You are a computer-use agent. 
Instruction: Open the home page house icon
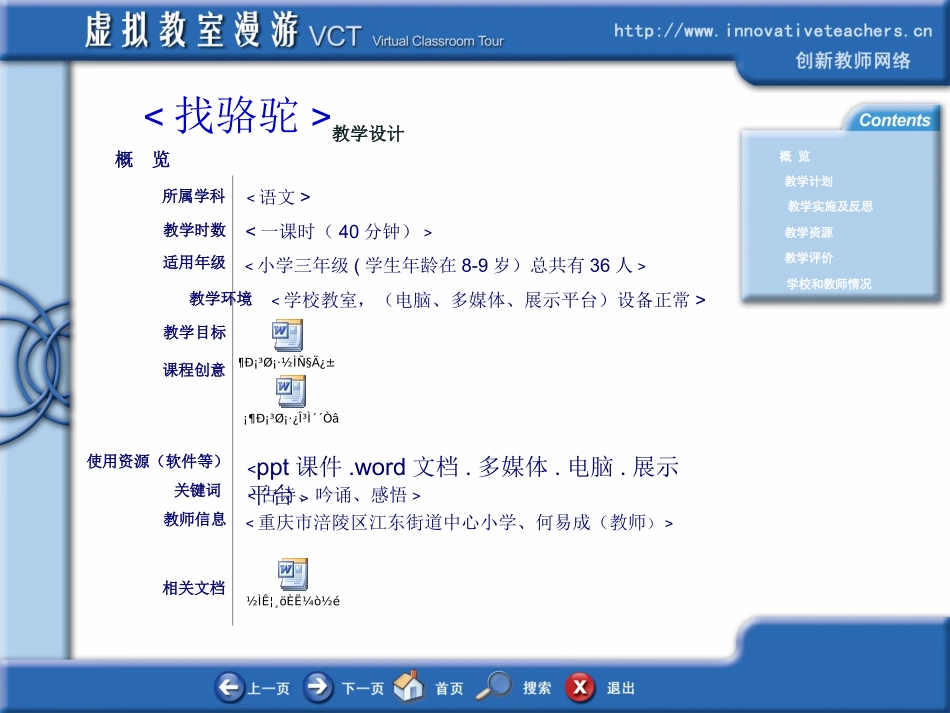(408, 686)
